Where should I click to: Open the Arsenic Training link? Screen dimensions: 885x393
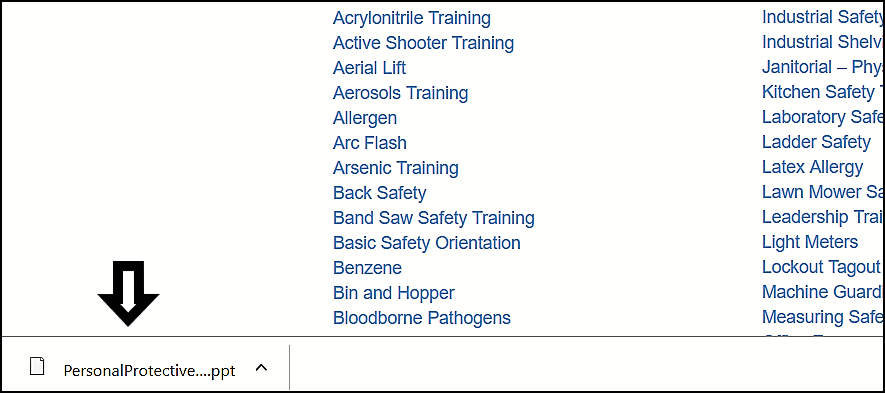pos(396,168)
